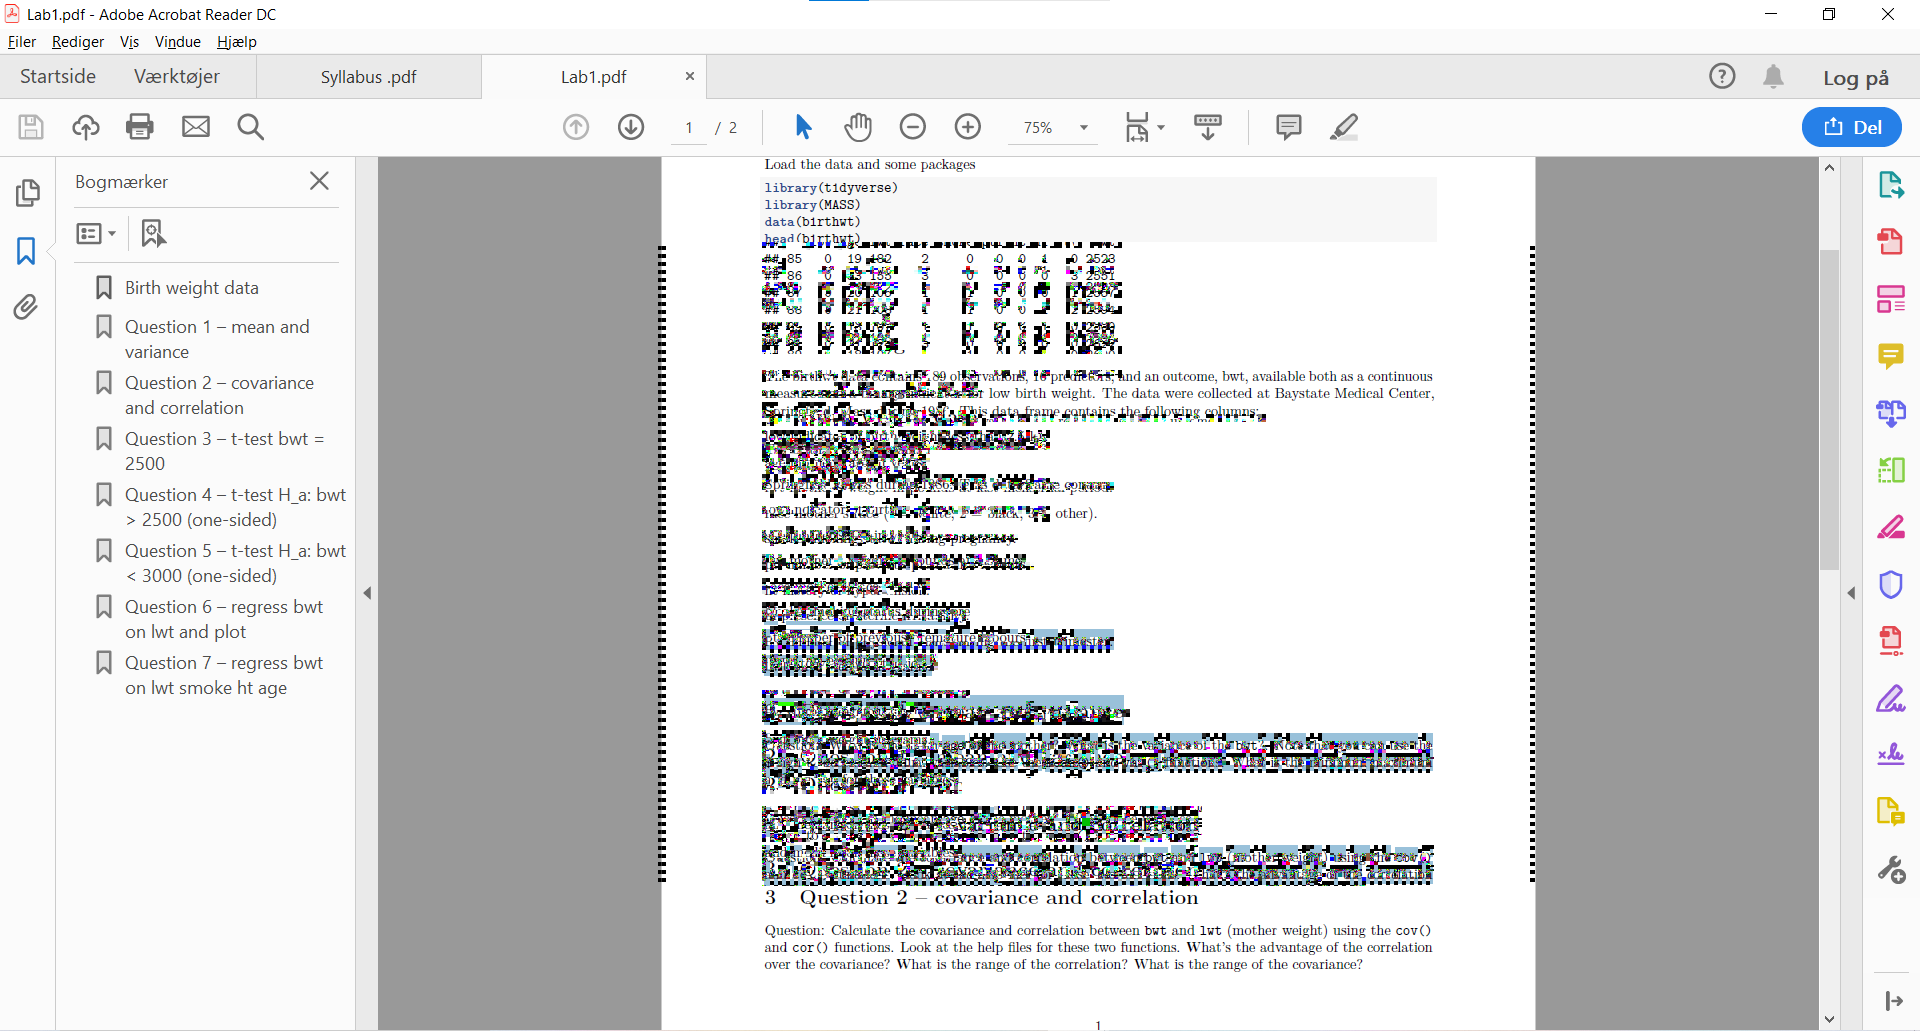Select the Hand tool
Screen dimensions: 1920x1031
tap(858, 127)
